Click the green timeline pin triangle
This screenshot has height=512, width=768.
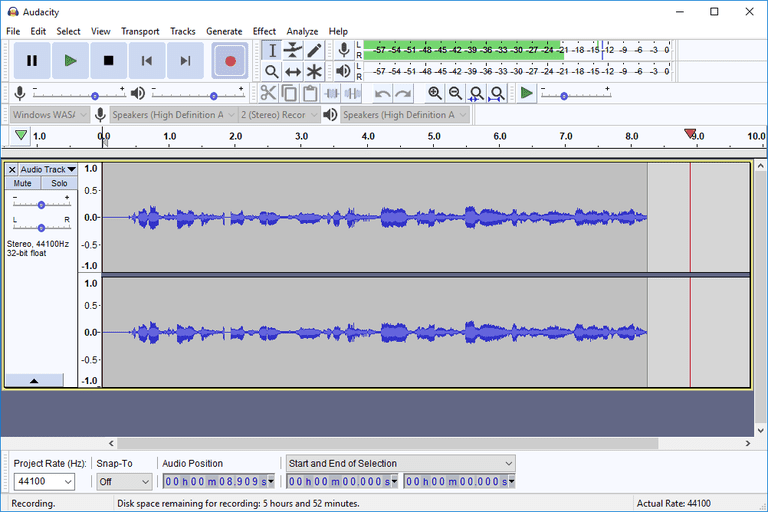(21, 135)
